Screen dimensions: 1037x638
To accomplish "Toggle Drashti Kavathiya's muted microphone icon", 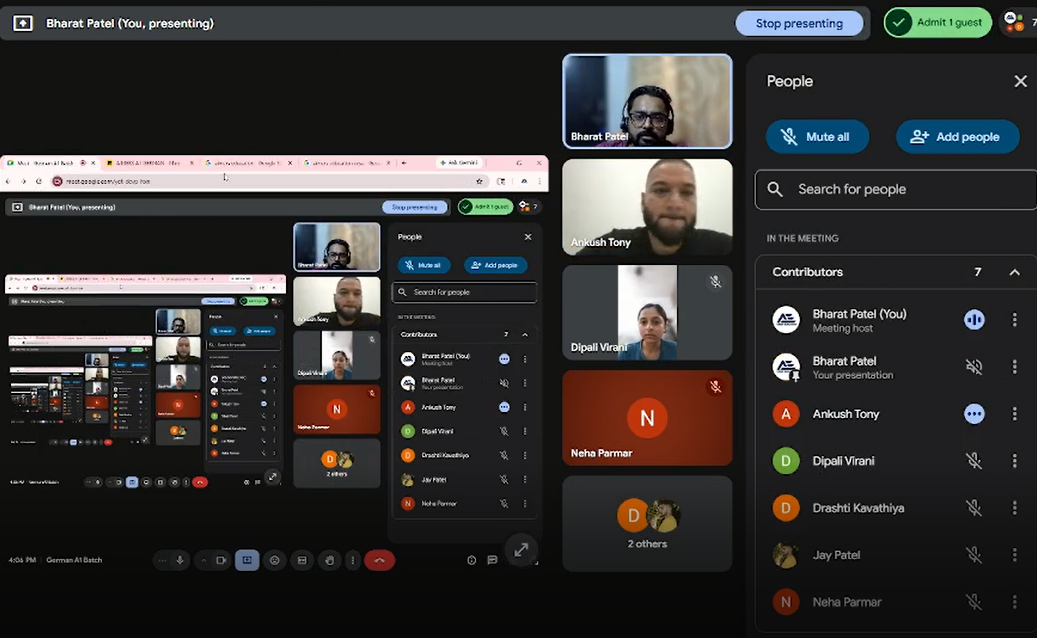I will 974,508.
